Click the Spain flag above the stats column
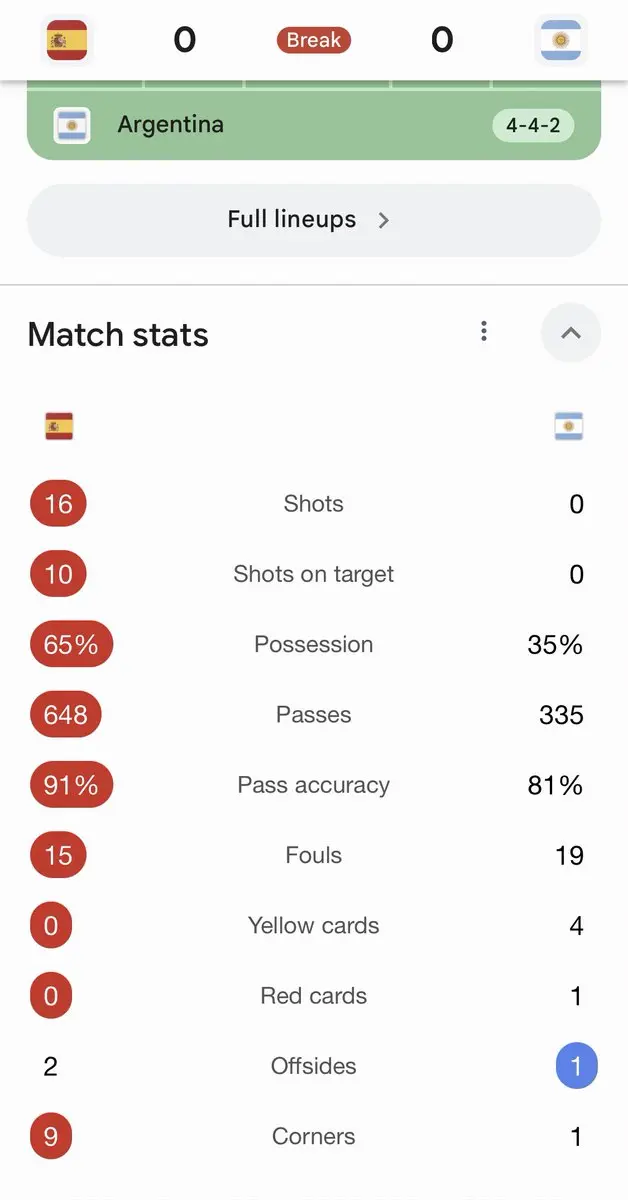The height and width of the screenshot is (1200, 628). 59,427
